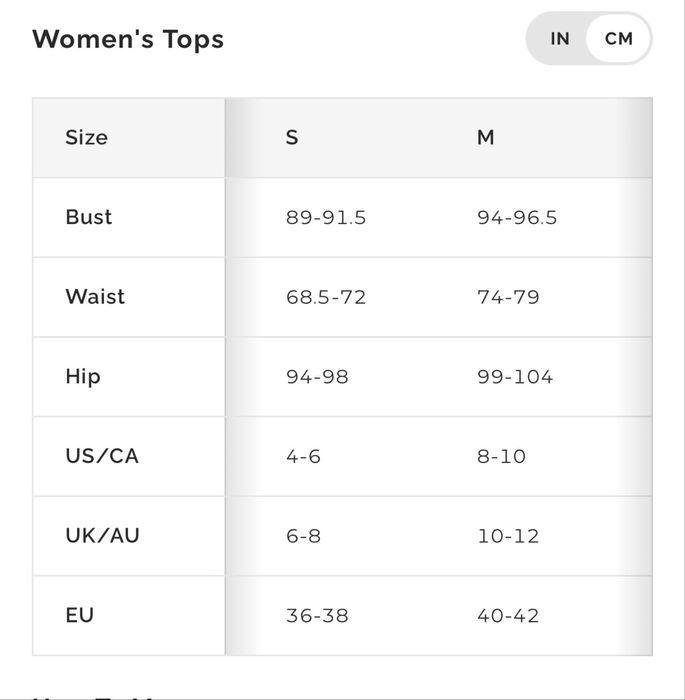Click the Hip row label
The height and width of the screenshot is (700, 685).
click(83, 377)
